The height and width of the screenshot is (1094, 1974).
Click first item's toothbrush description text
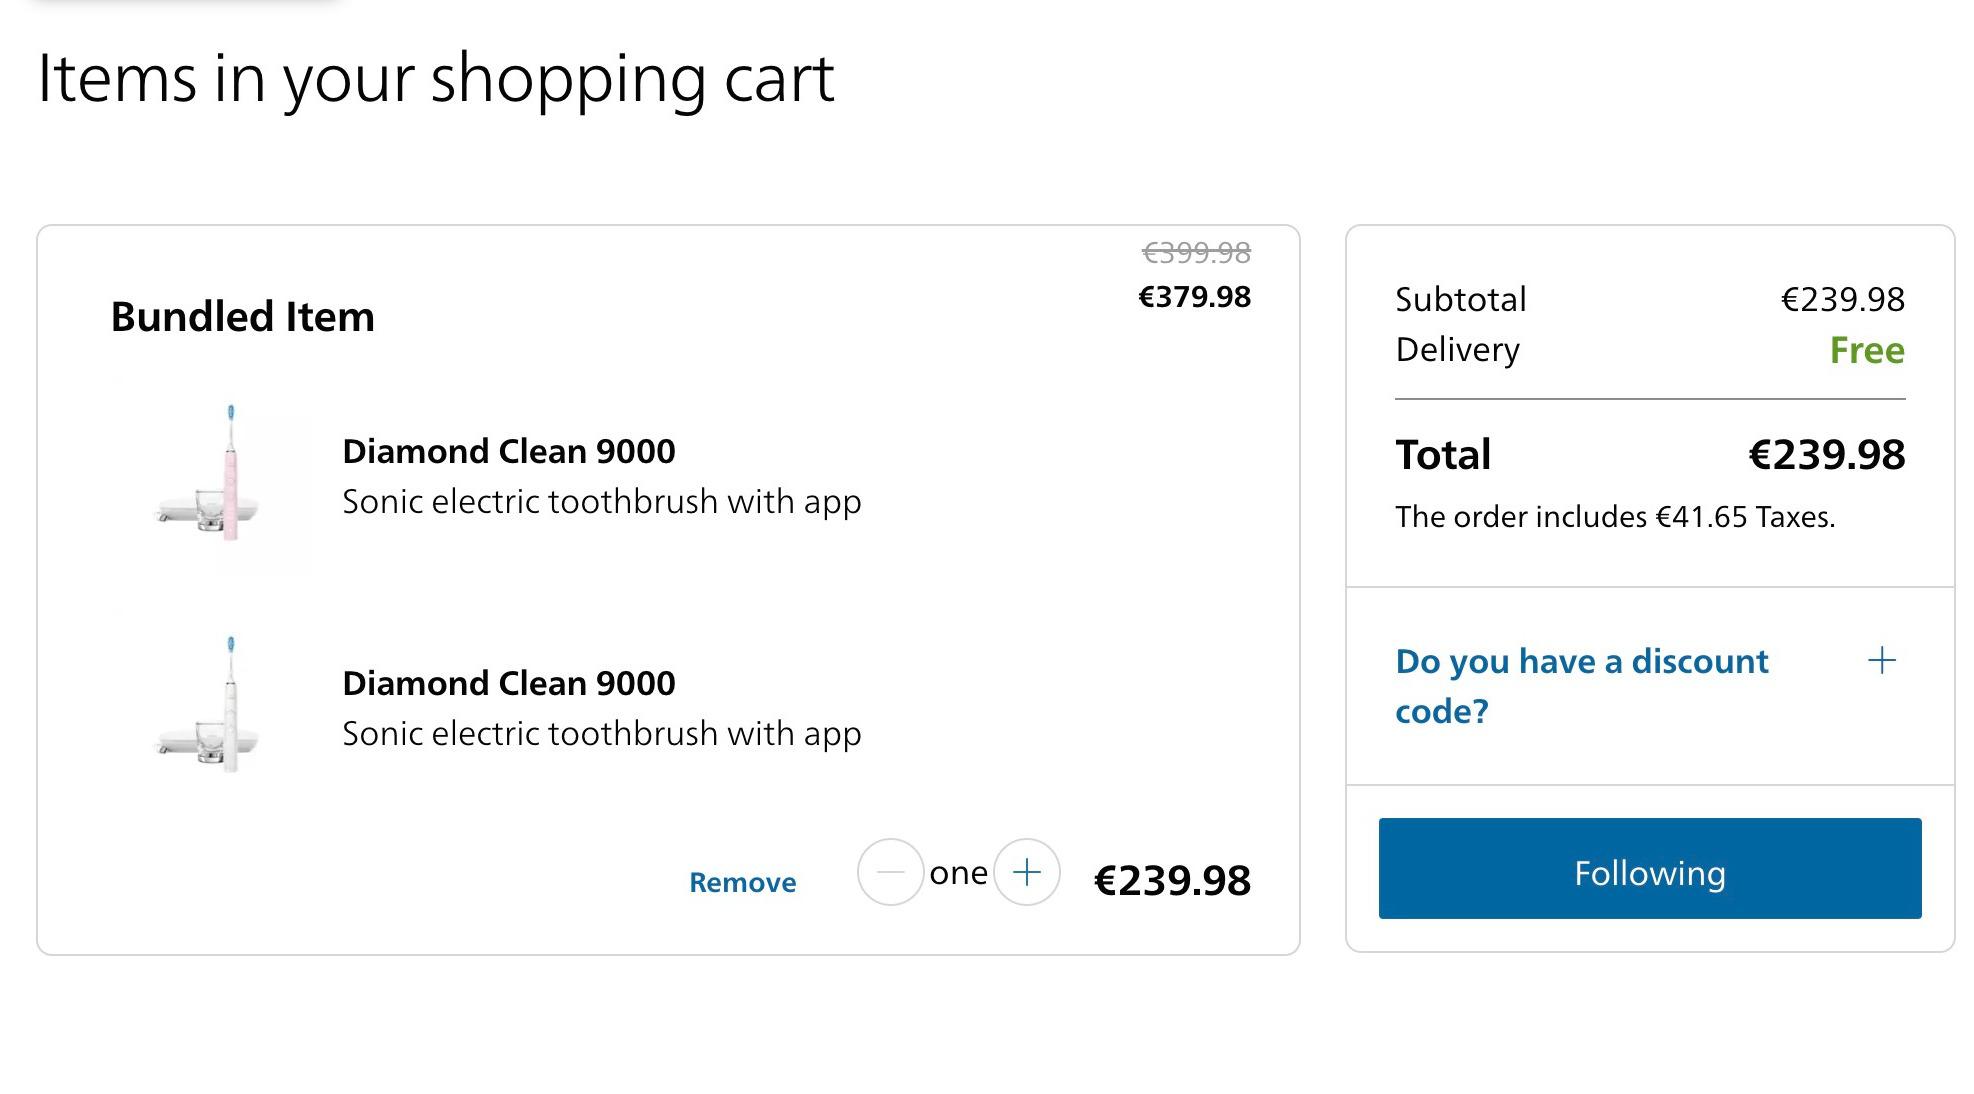[x=602, y=502]
